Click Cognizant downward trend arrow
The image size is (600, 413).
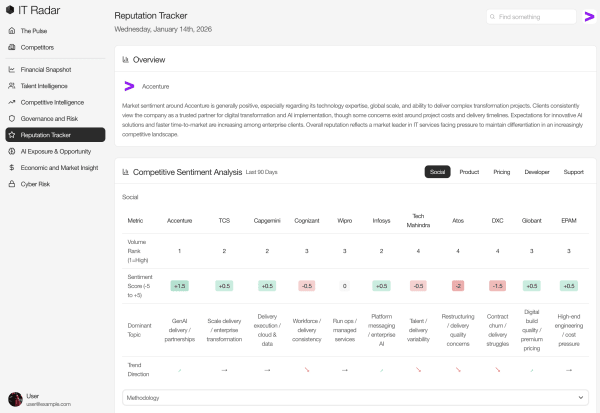tap(307, 370)
